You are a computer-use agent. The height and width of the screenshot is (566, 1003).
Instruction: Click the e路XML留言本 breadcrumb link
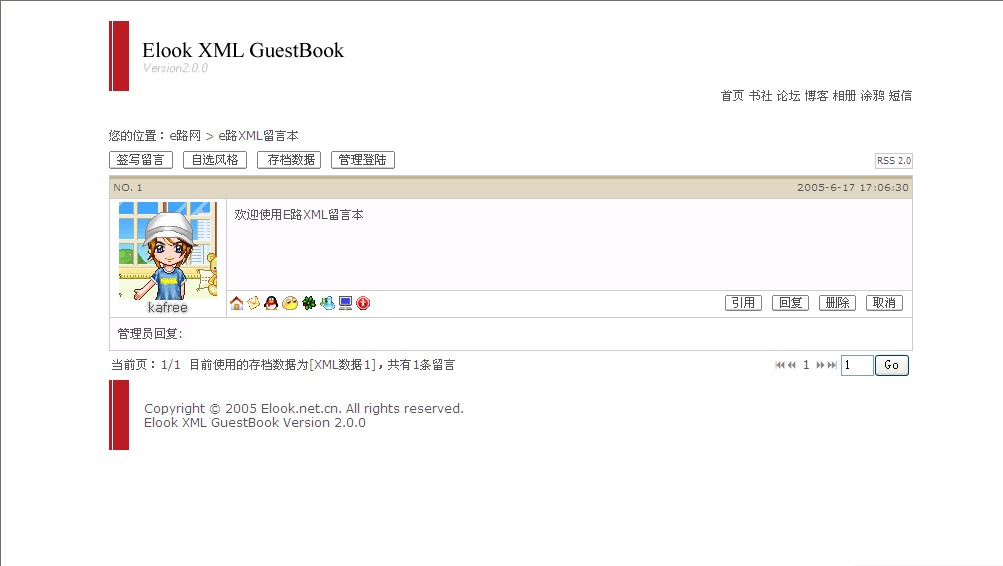tap(258, 136)
